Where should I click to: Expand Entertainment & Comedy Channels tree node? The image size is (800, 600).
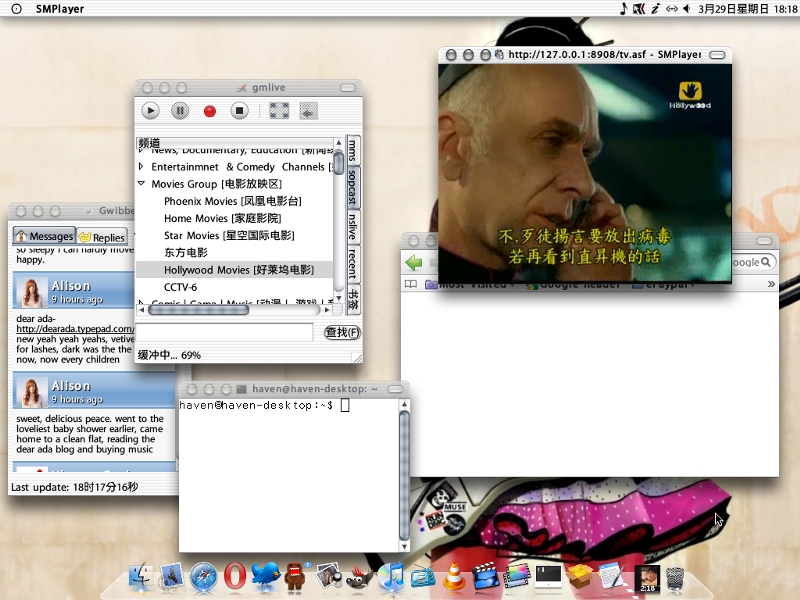pos(141,166)
